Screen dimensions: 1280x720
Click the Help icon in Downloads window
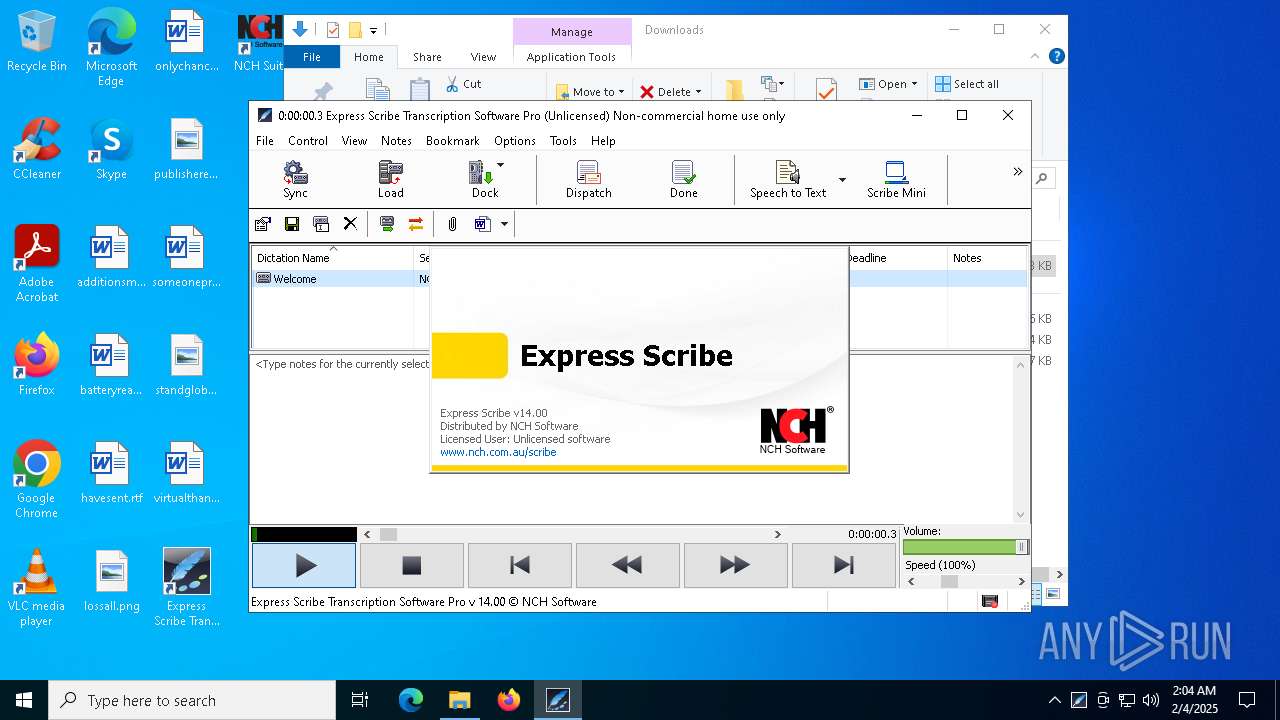tap(1056, 57)
